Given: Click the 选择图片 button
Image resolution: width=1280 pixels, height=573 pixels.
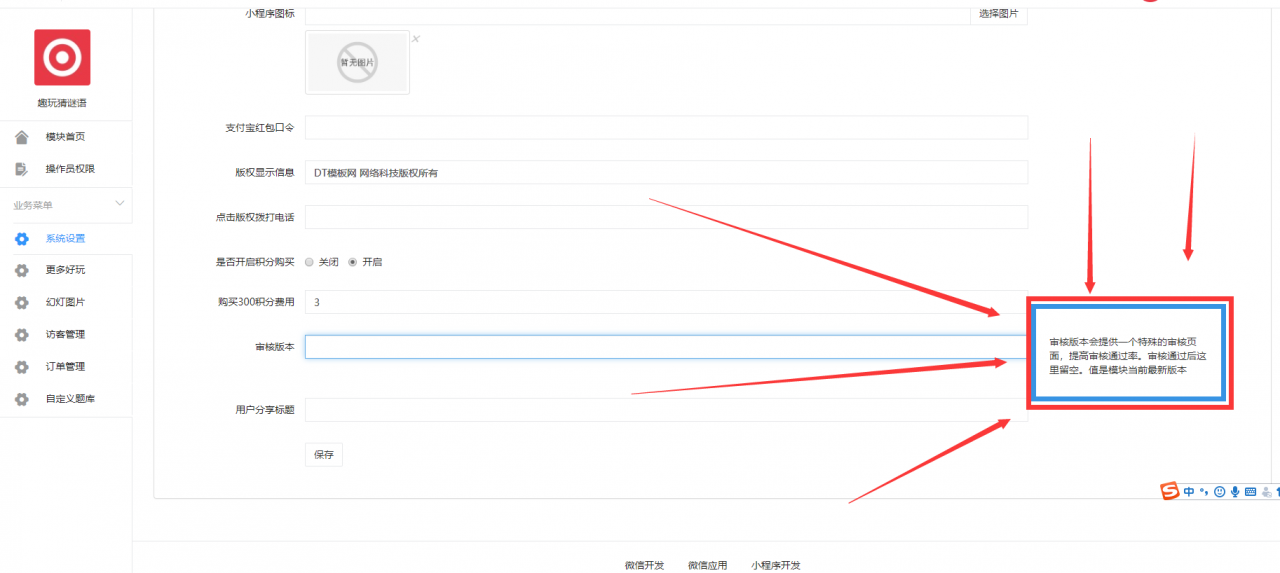Looking at the screenshot, I should coord(999,14).
